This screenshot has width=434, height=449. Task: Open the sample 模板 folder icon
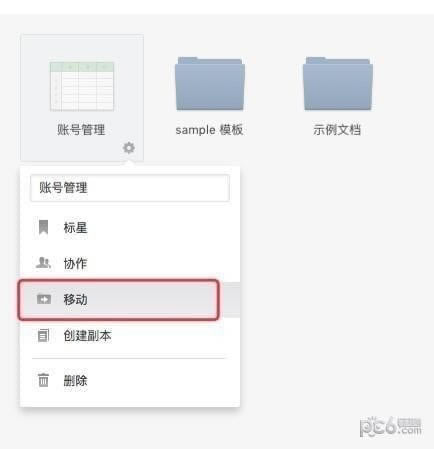point(210,83)
